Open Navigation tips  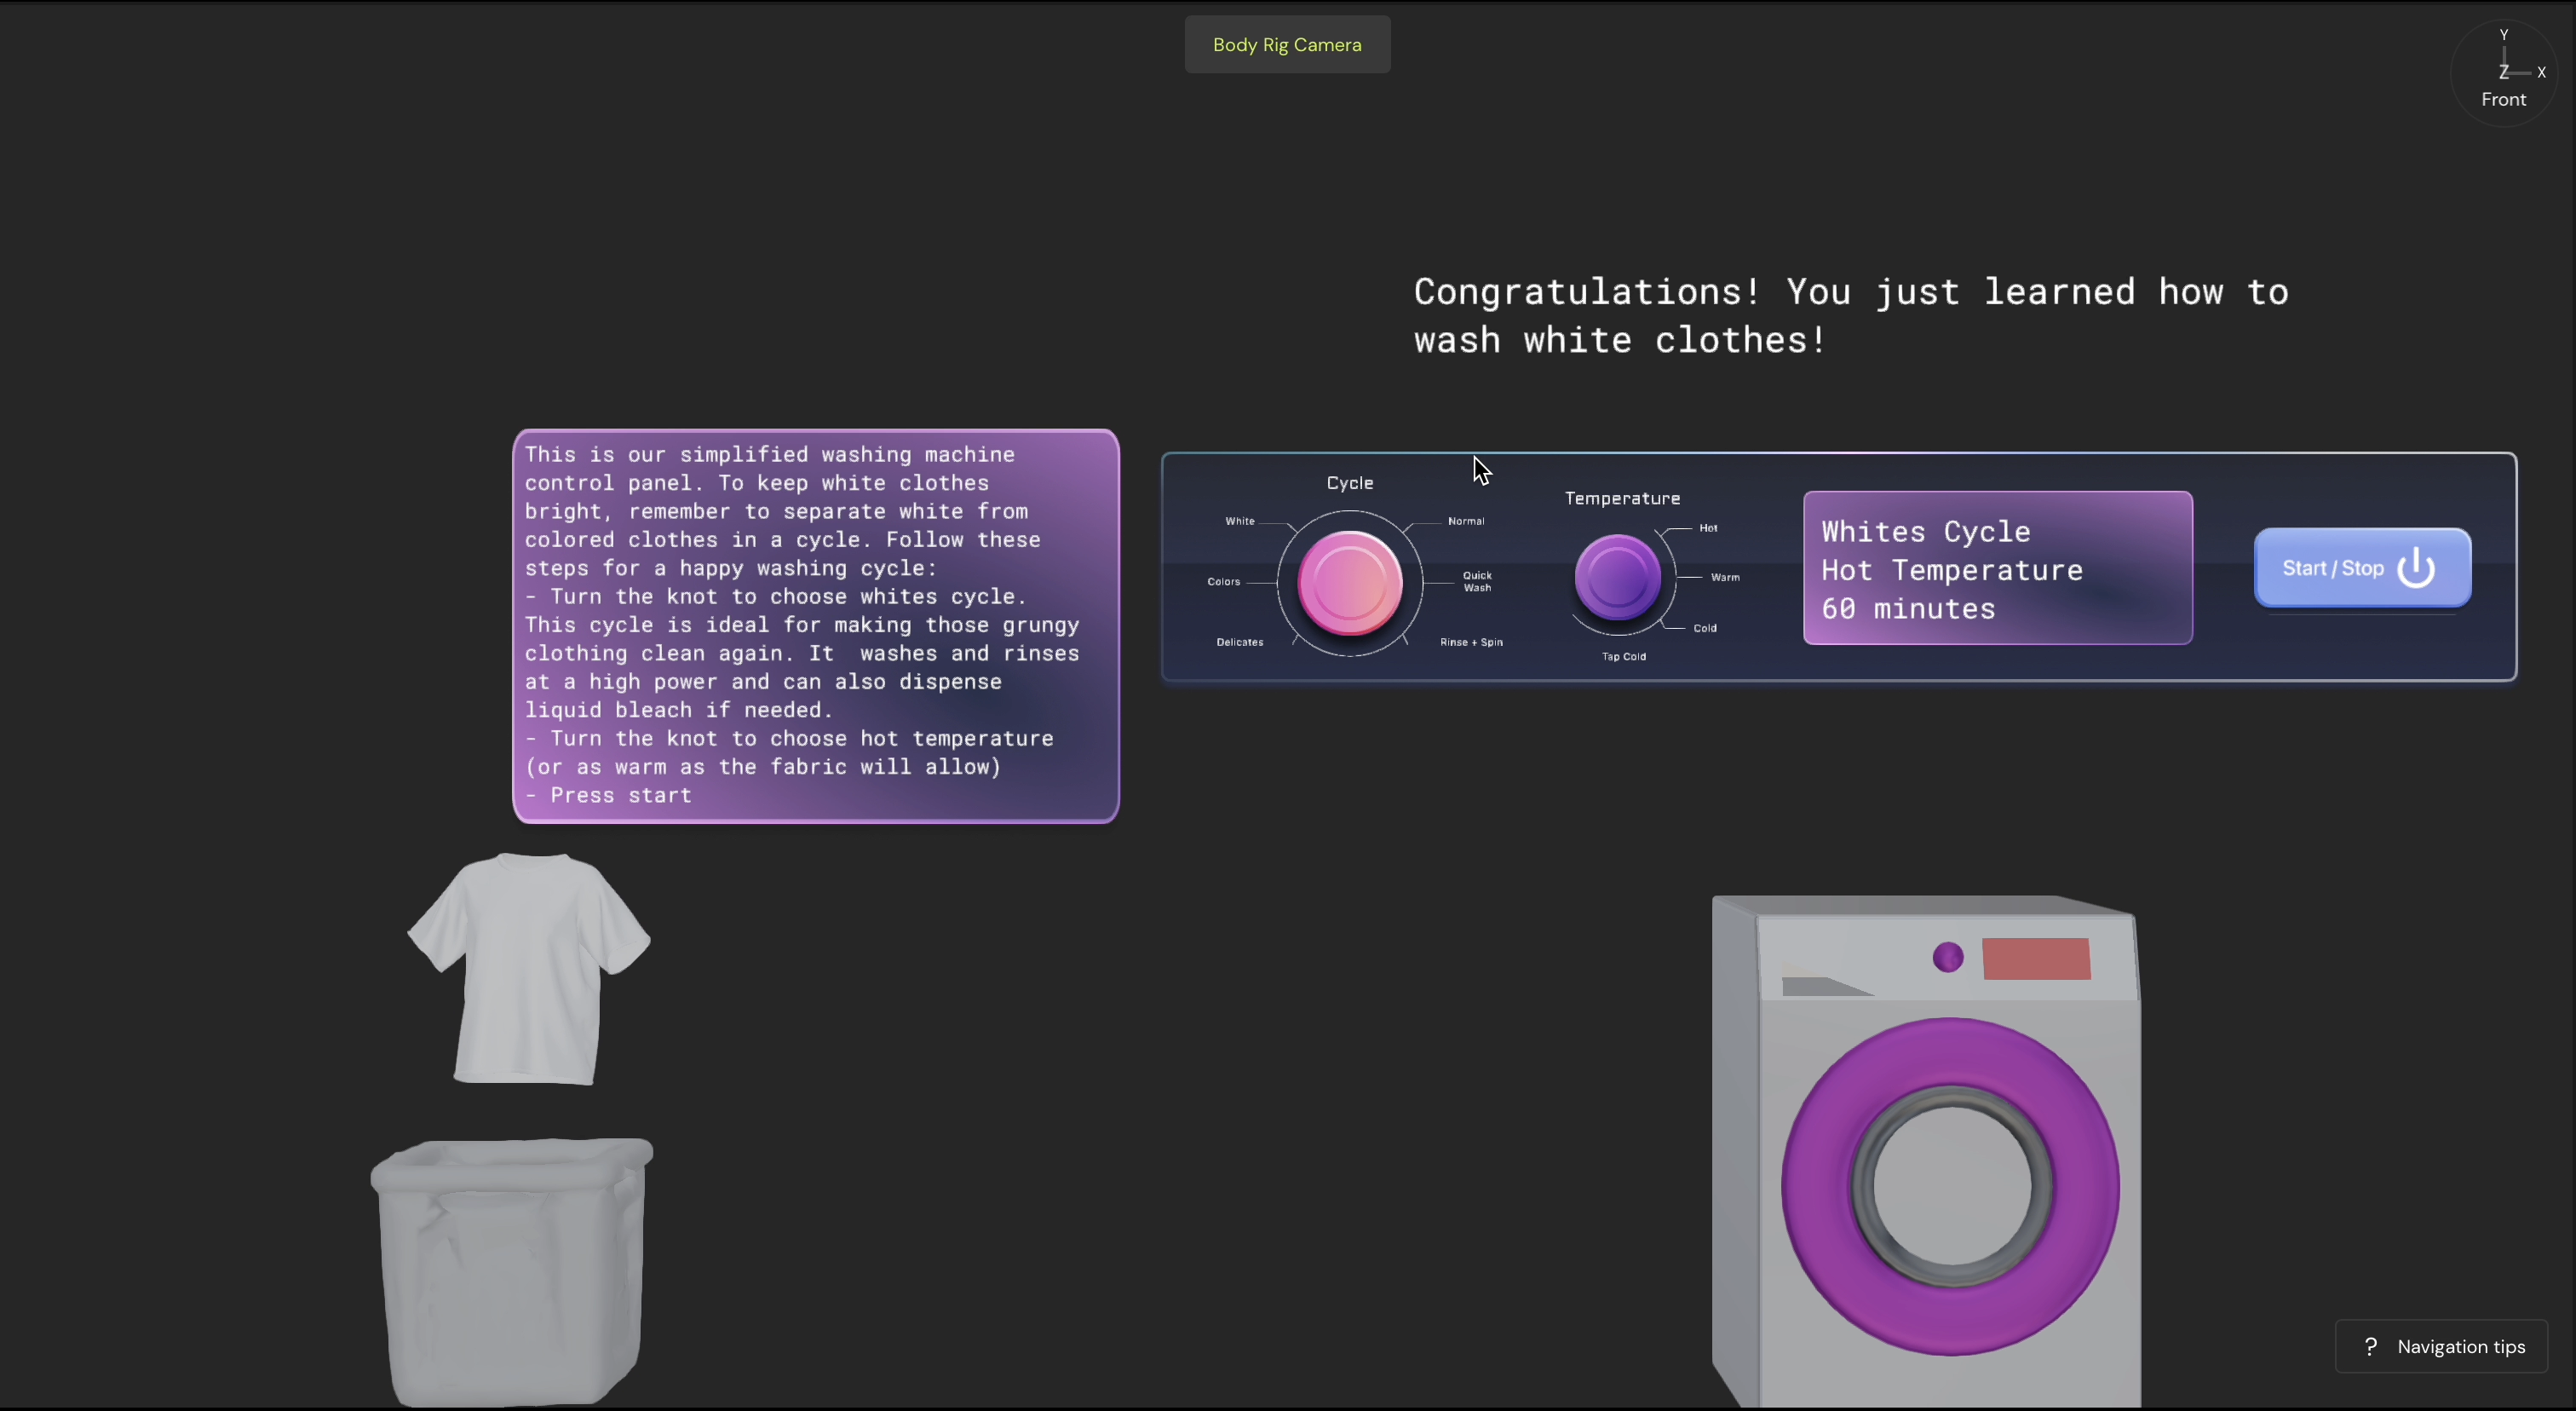2442,1347
